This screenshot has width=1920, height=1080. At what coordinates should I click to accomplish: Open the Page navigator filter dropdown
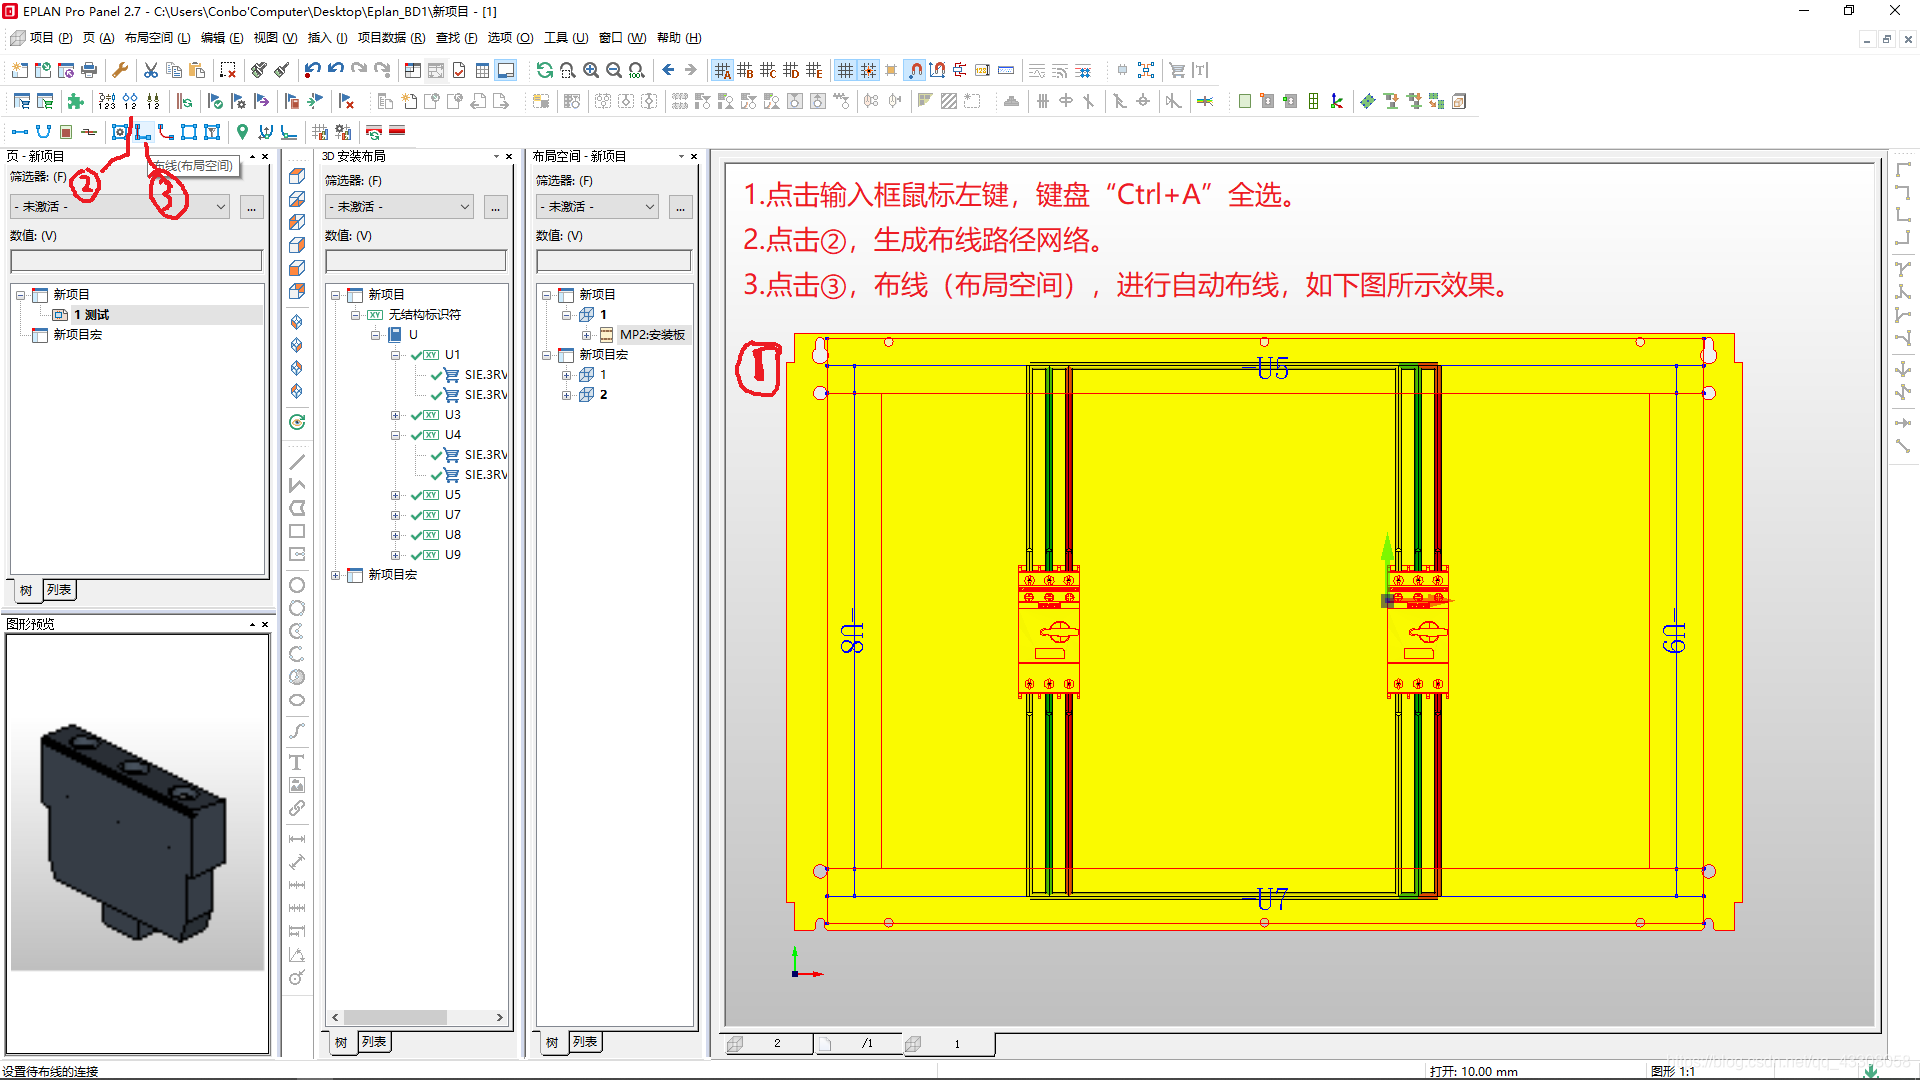click(221, 207)
